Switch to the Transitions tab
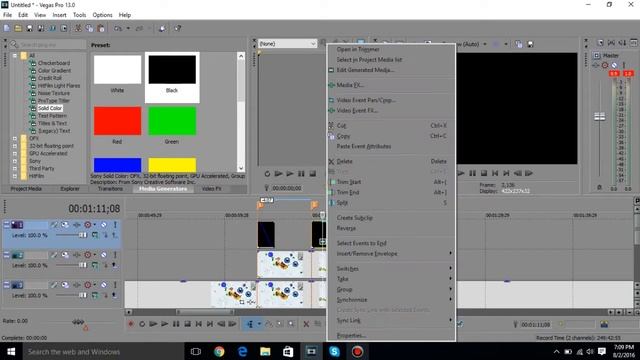Viewport: 640px width, 360px height. (x=110, y=189)
